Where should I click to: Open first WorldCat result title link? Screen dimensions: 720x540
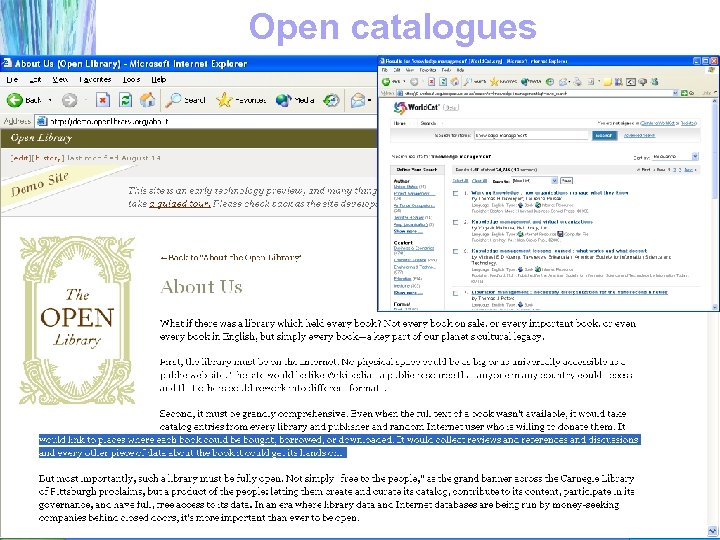pos(550,193)
